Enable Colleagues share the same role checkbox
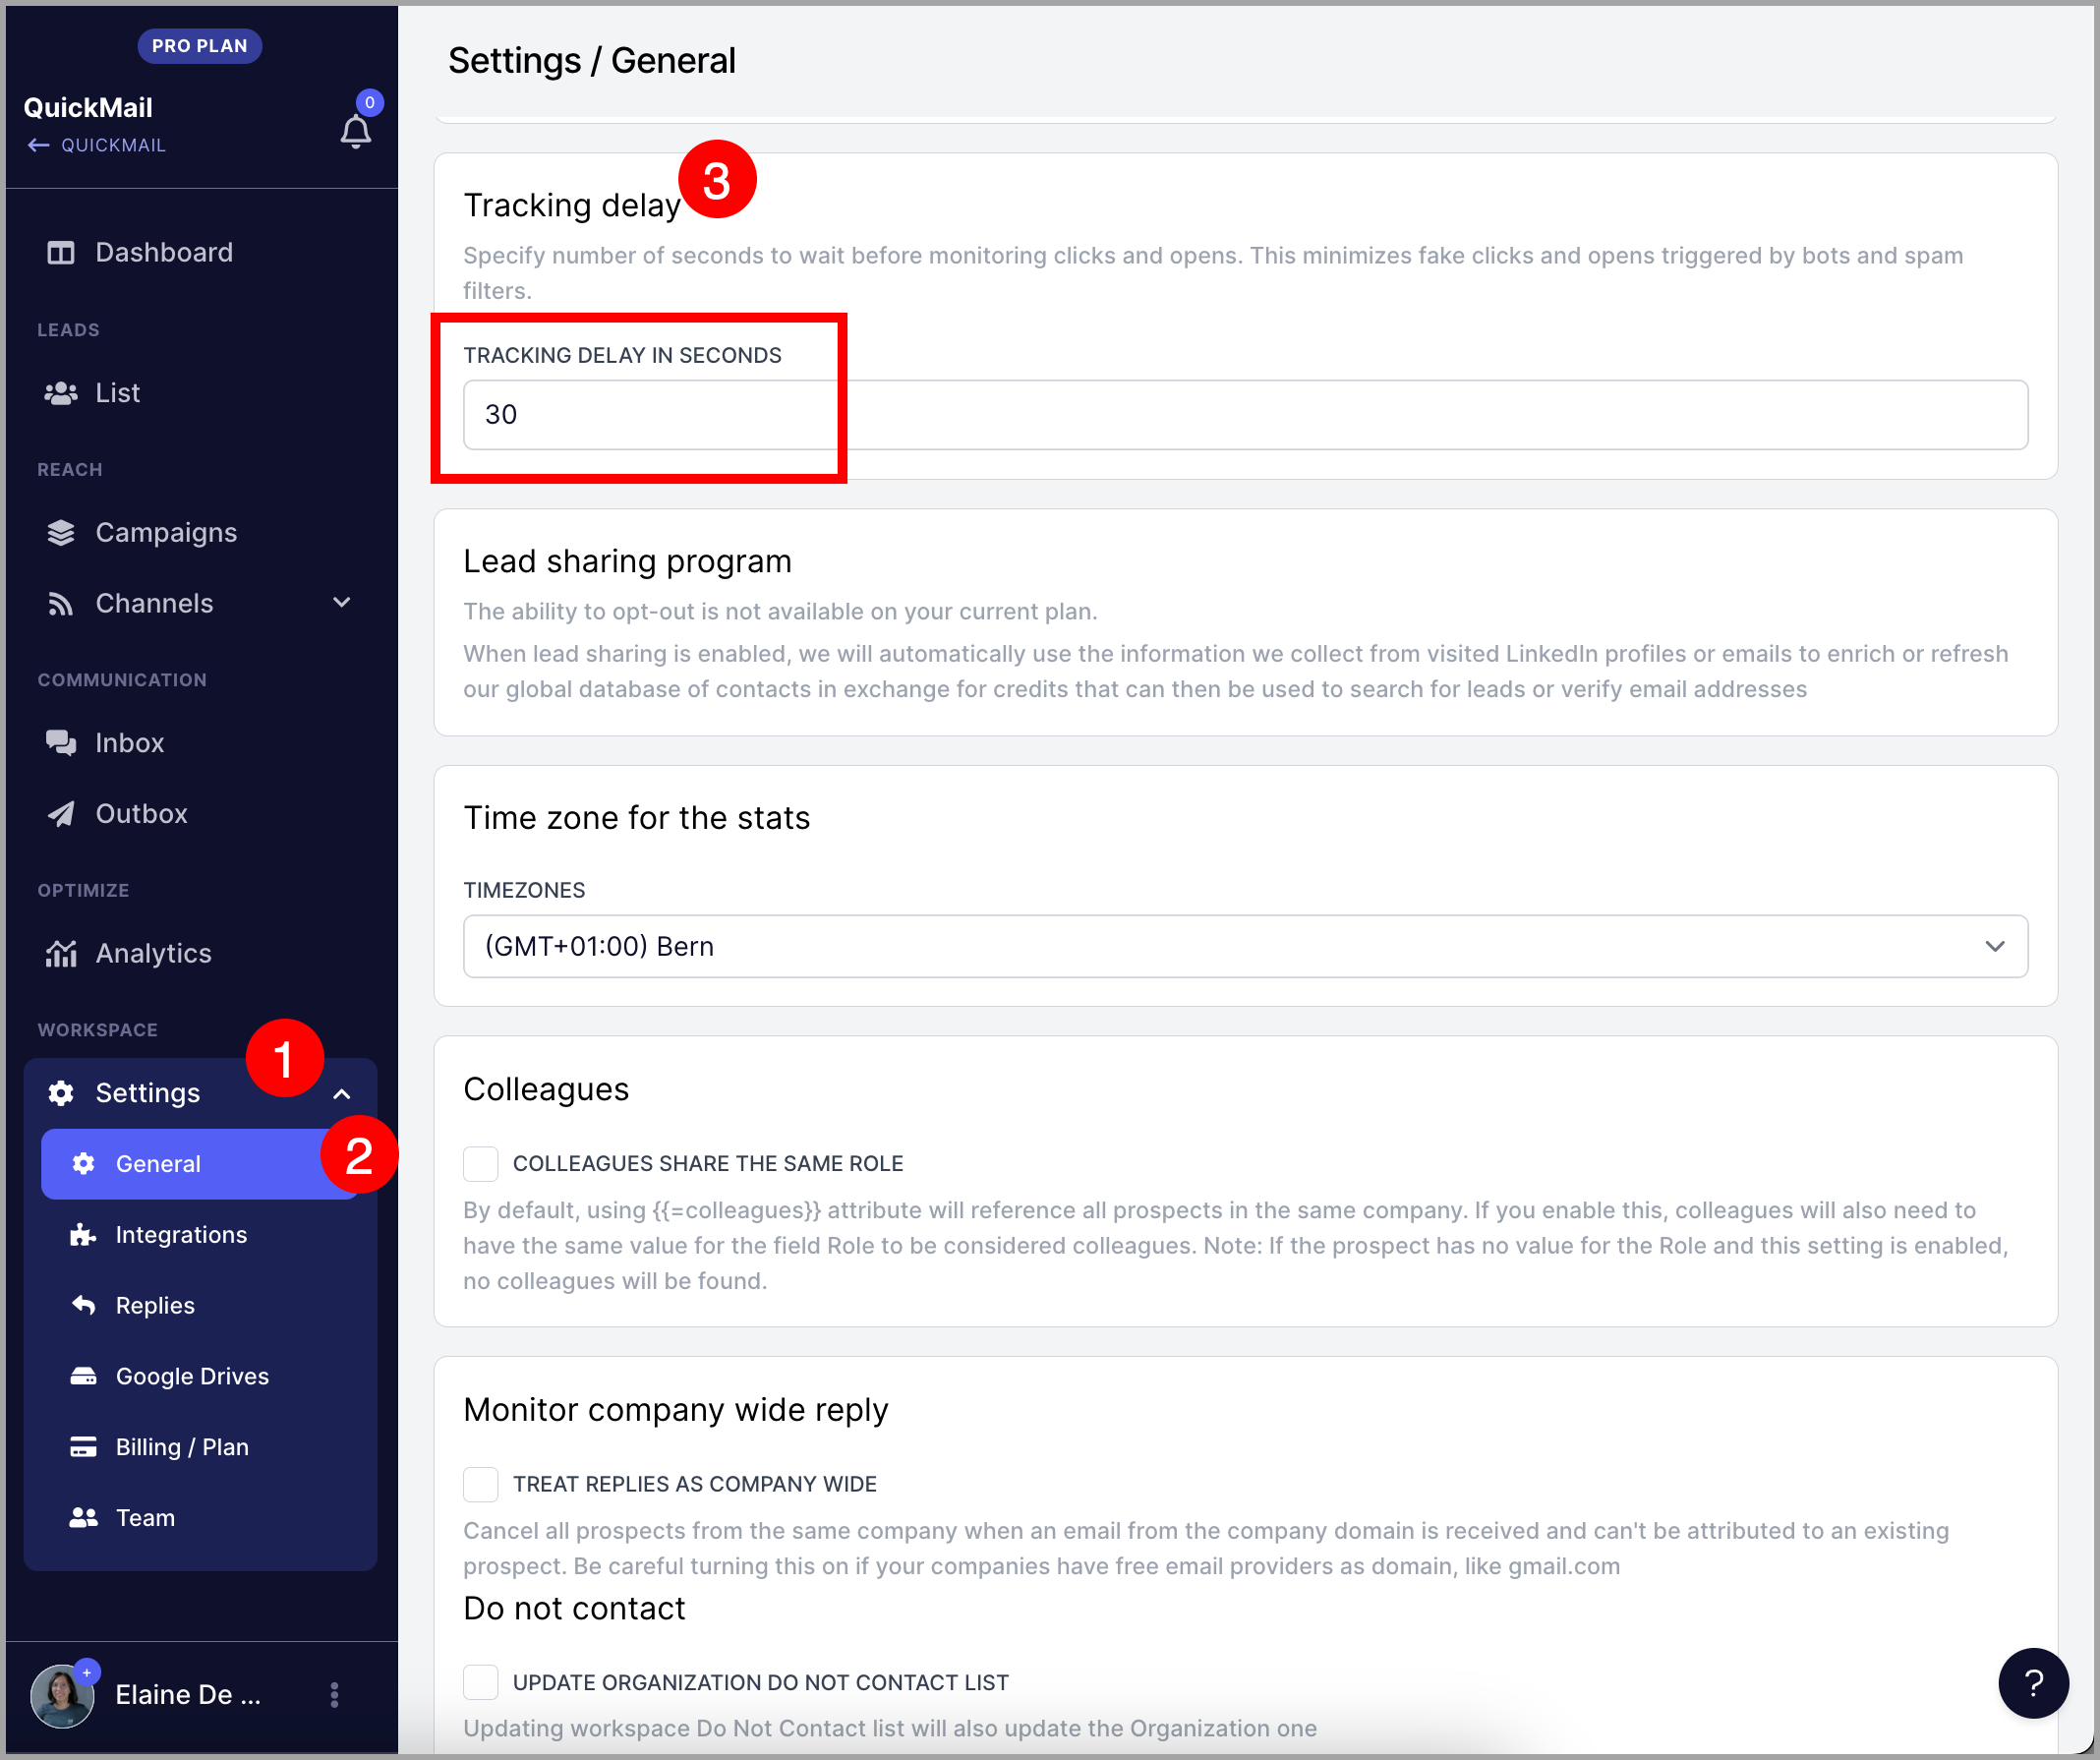The width and height of the screenshot is (2100, 1760). (x=481, y=1164)
